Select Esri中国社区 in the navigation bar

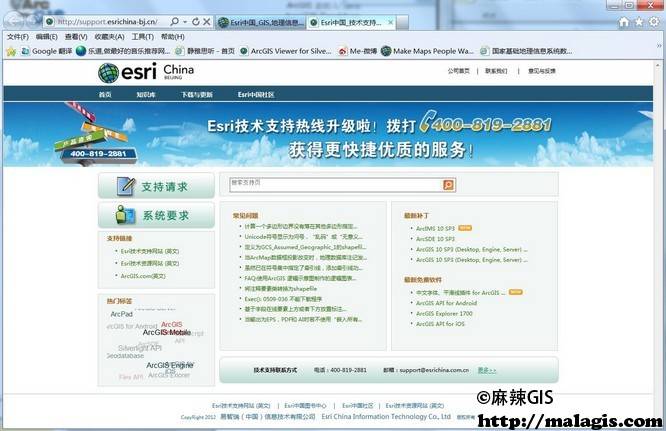pos(256,95)
